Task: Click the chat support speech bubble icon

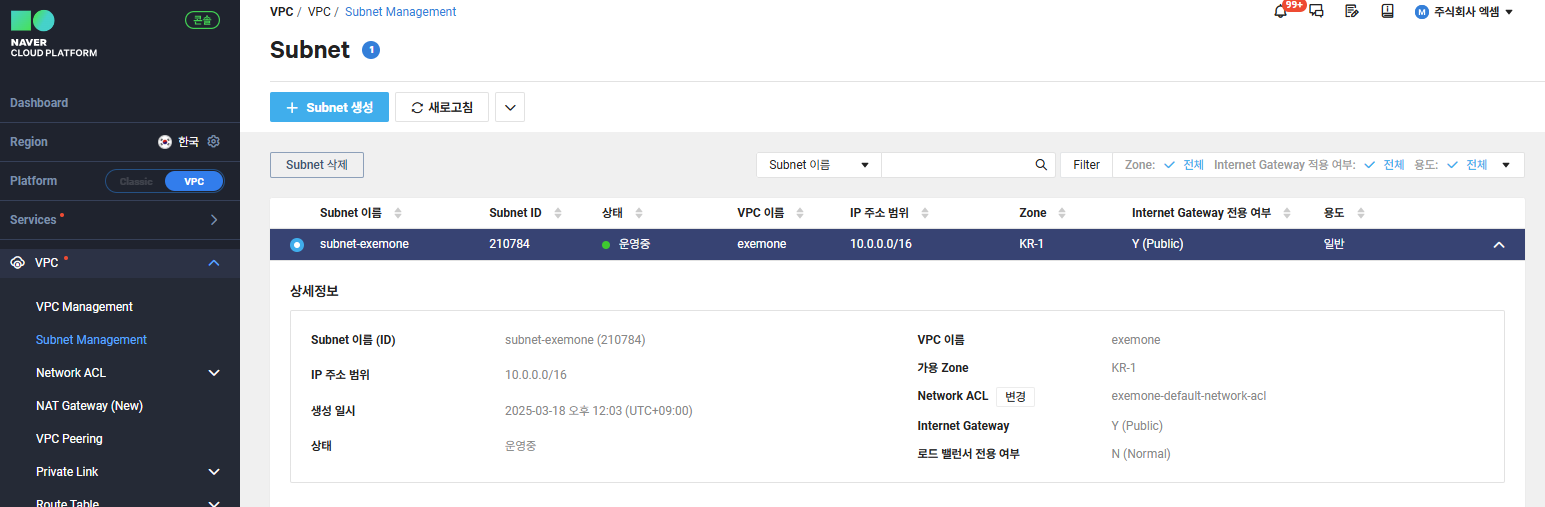Action: (1317, 12)
